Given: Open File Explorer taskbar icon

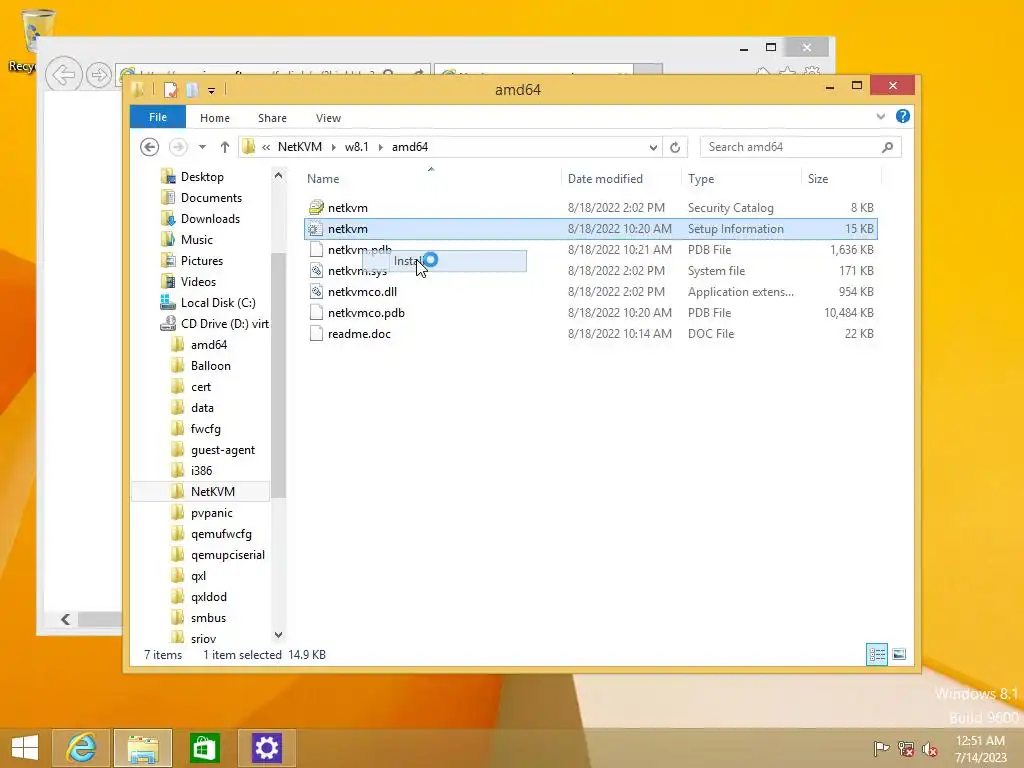Looking at the screenshot, I should (x=143, y=747).
